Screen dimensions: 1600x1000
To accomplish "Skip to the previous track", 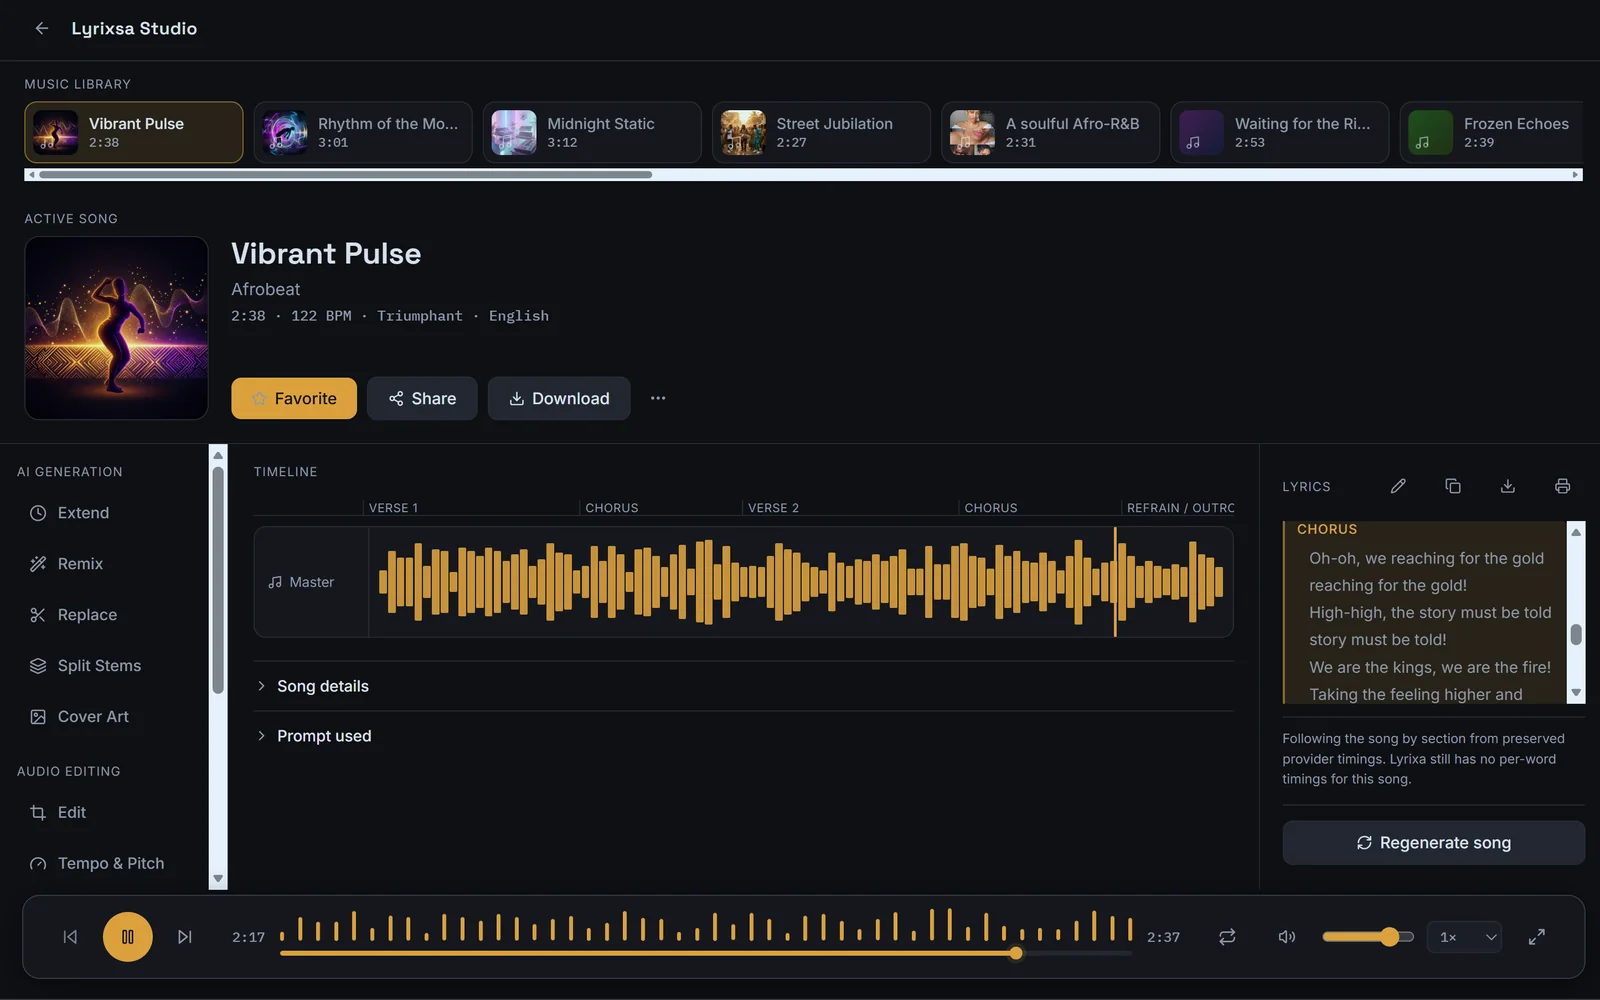I will click(x=70, y=937).
